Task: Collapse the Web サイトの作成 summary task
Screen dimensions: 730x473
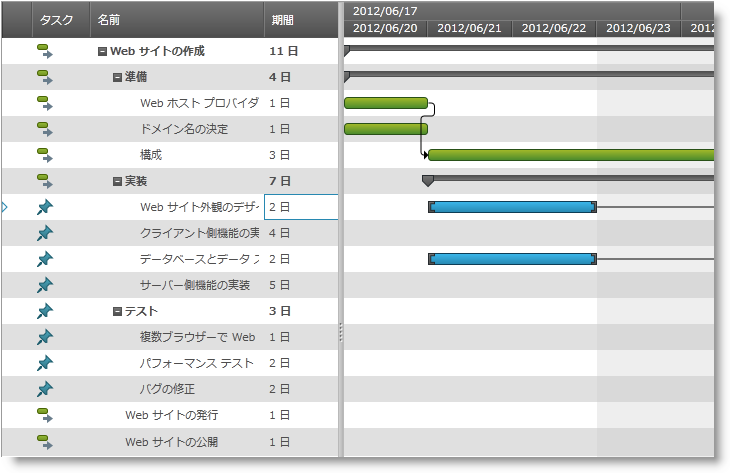Action: [102, 52]
